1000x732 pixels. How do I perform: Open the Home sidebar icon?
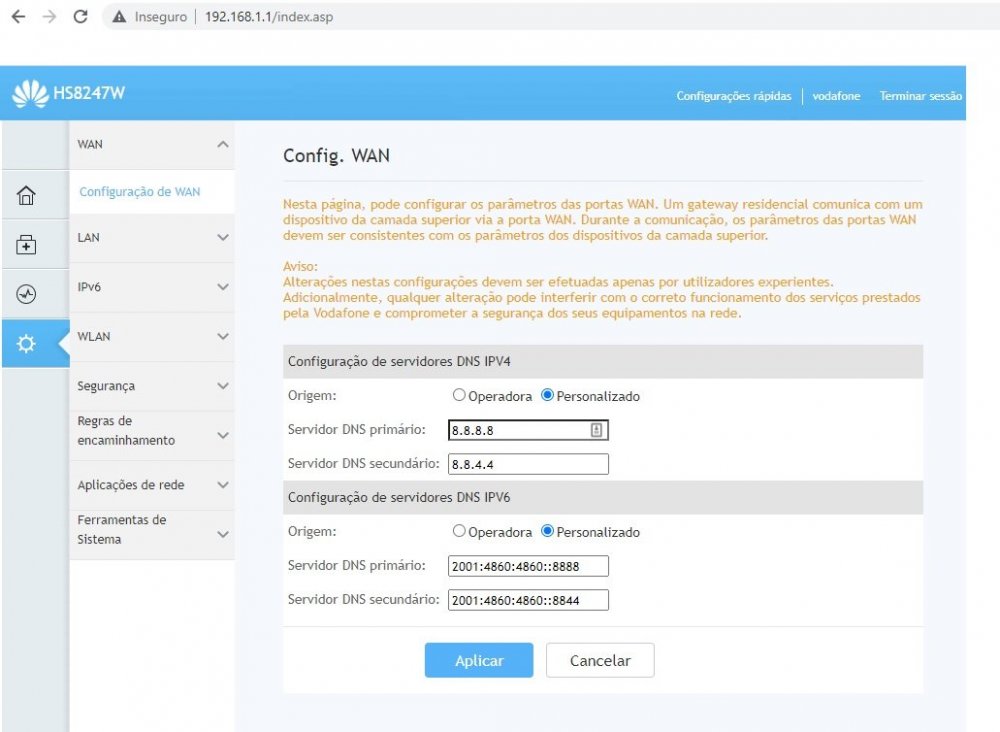pos(26,195)
